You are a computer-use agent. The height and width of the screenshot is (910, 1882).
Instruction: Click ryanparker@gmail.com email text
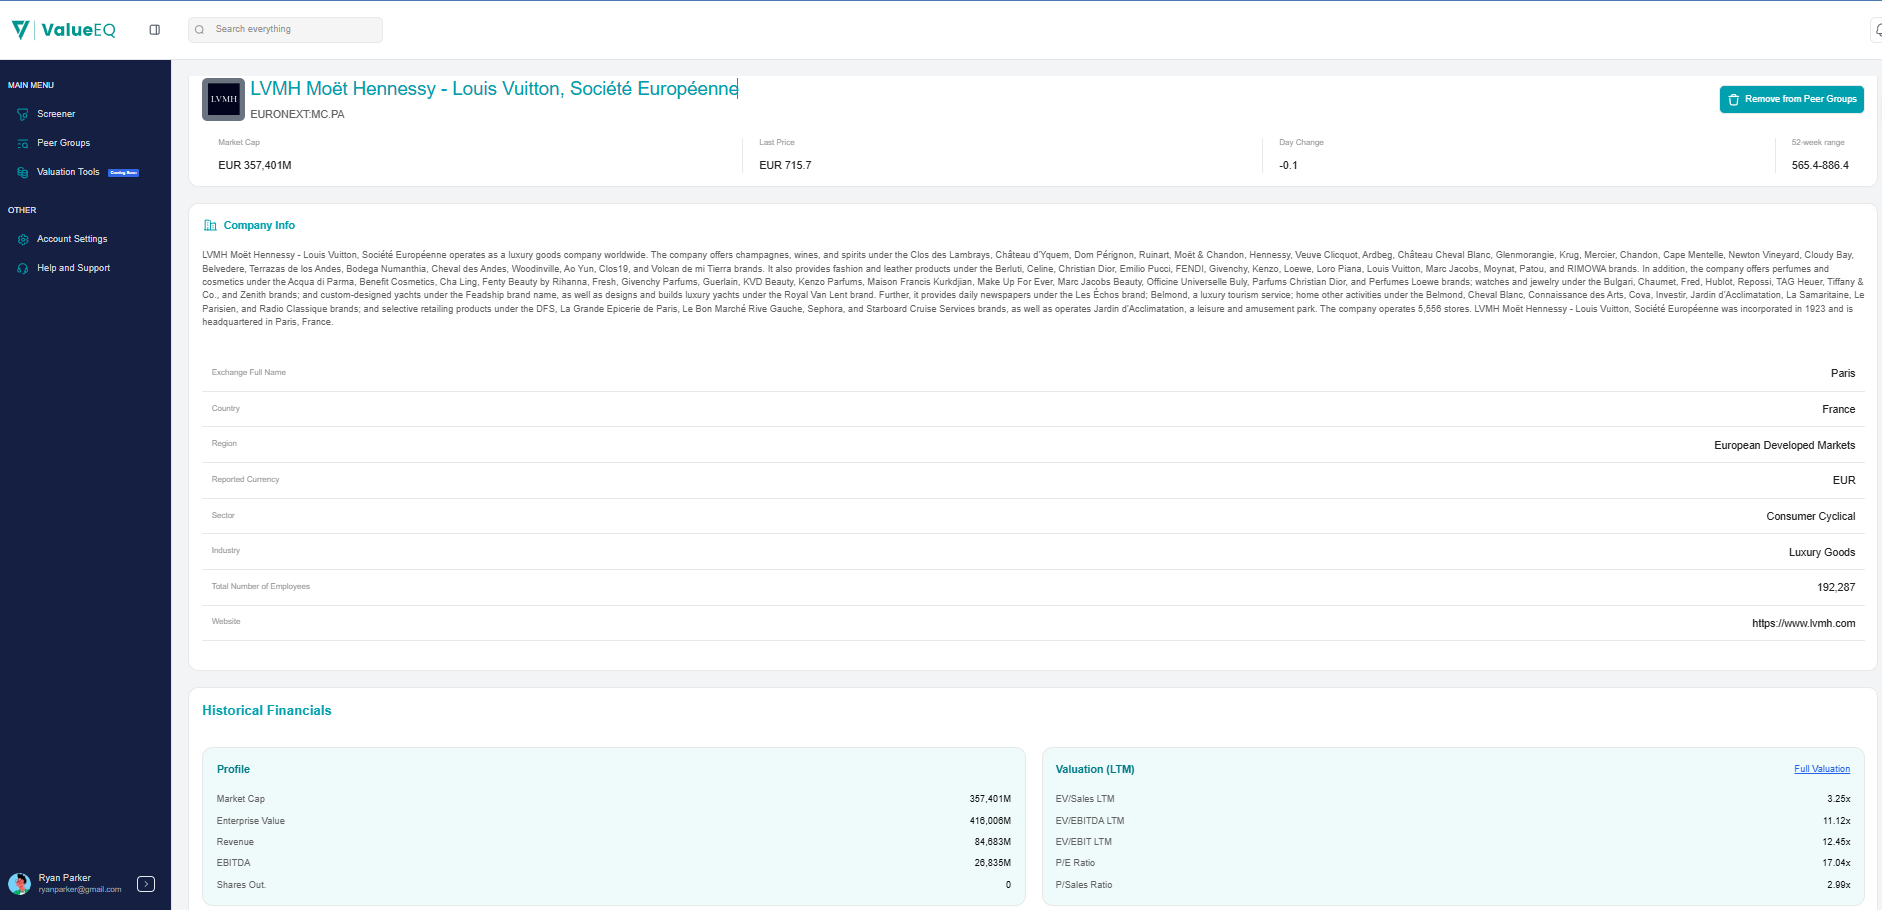pos(80,889)
